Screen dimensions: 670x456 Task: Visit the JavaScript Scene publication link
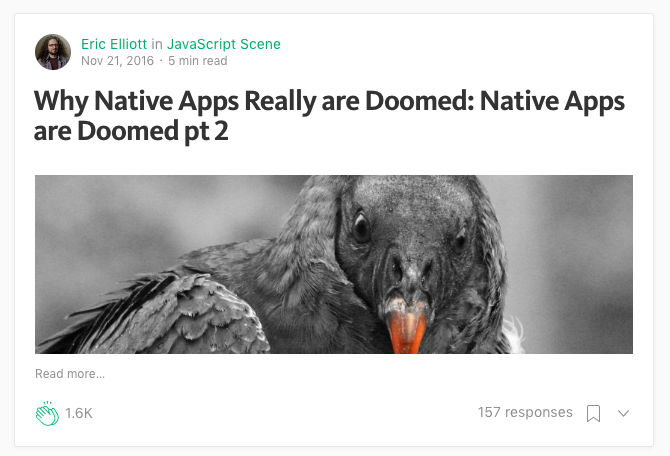223,44
